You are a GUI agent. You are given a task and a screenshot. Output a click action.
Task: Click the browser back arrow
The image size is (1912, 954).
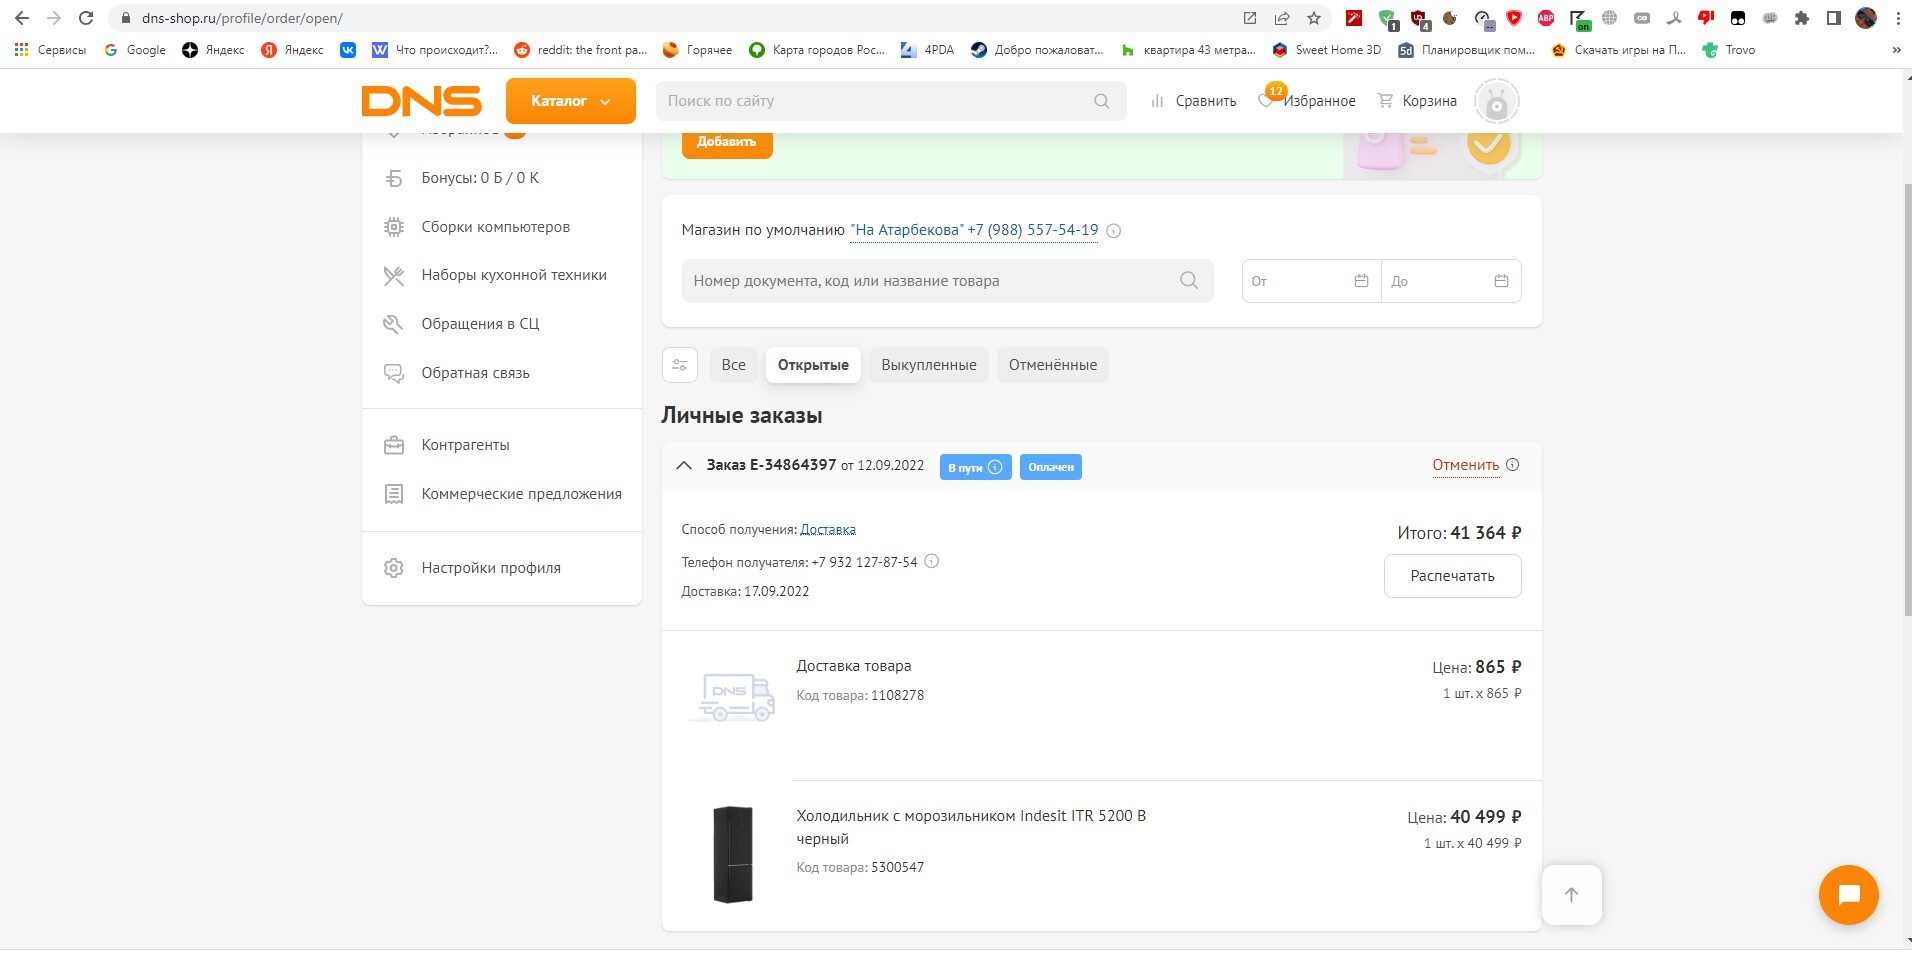point(21,18)
